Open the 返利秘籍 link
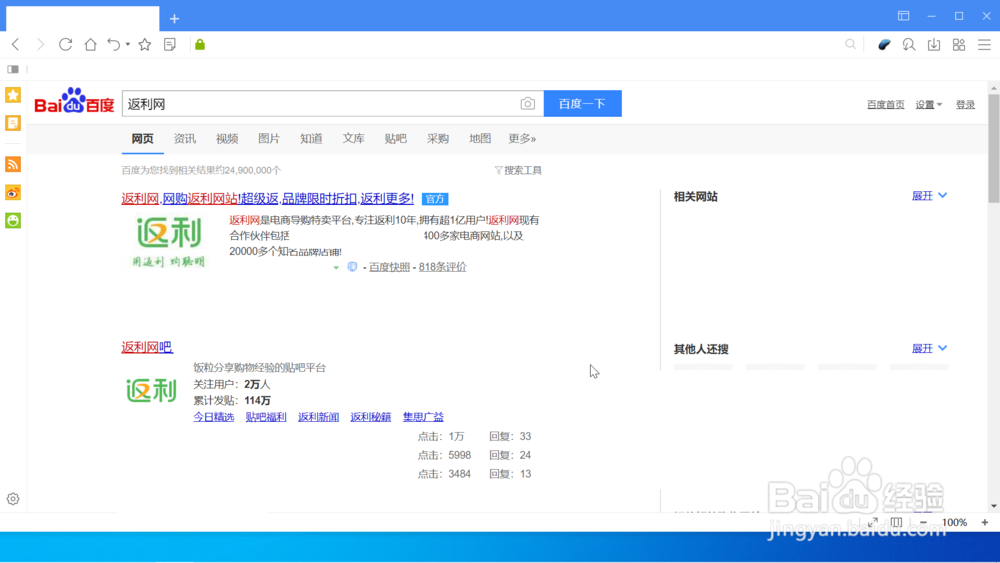Screen dimensions: 1000x563 371,417
